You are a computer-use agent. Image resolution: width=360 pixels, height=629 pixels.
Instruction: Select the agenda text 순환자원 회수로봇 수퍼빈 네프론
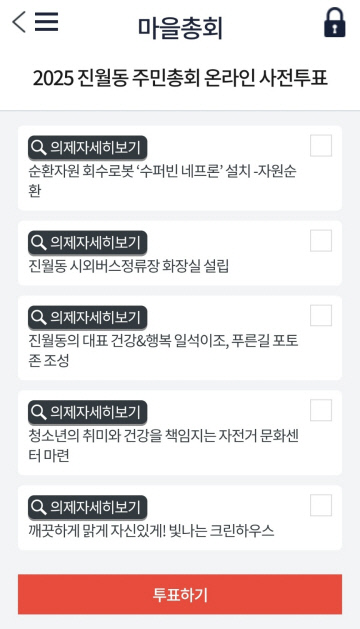click(x=125, y=172)
